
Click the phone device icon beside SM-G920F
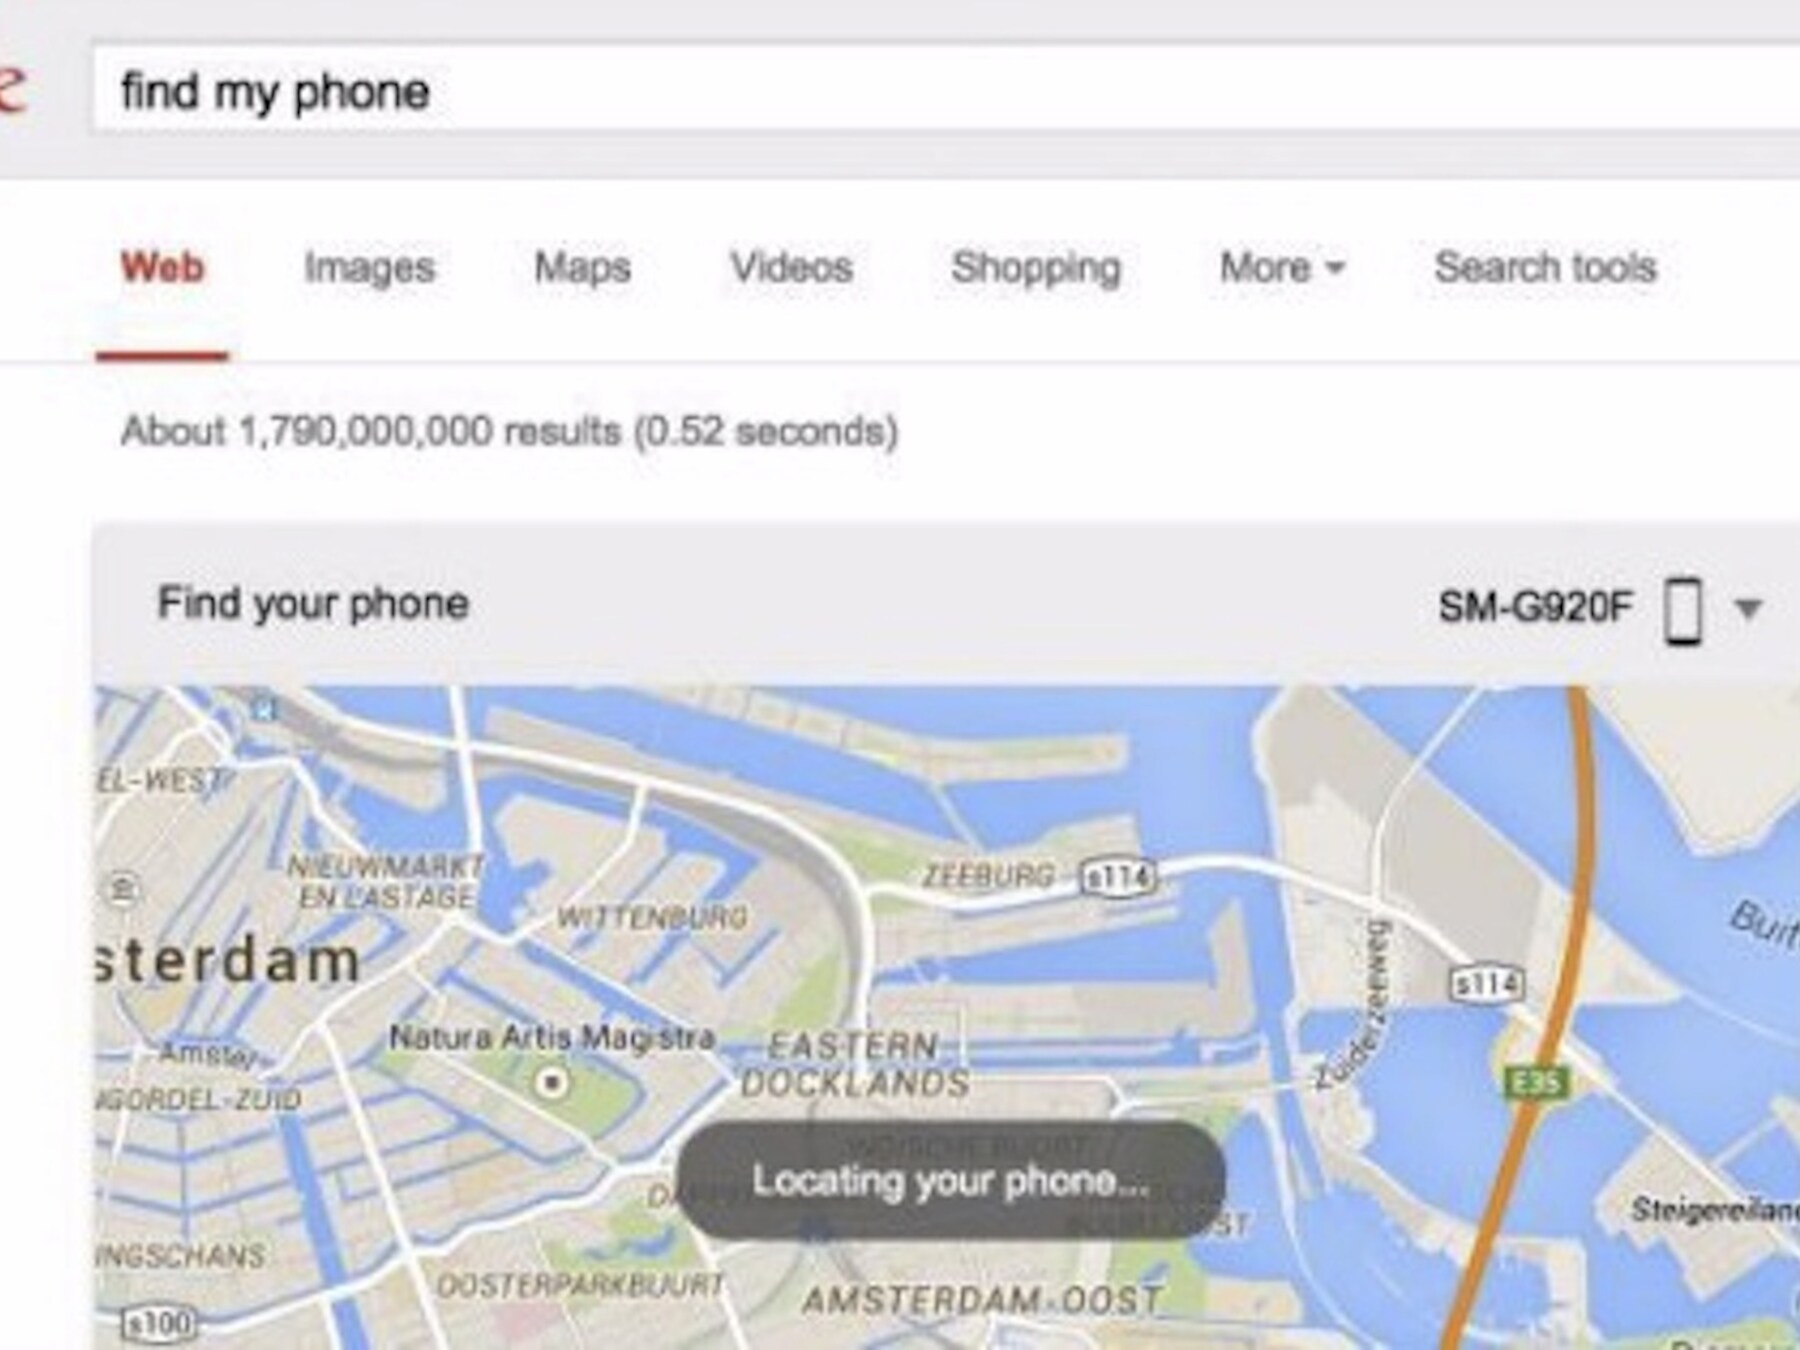point(1683,610)
